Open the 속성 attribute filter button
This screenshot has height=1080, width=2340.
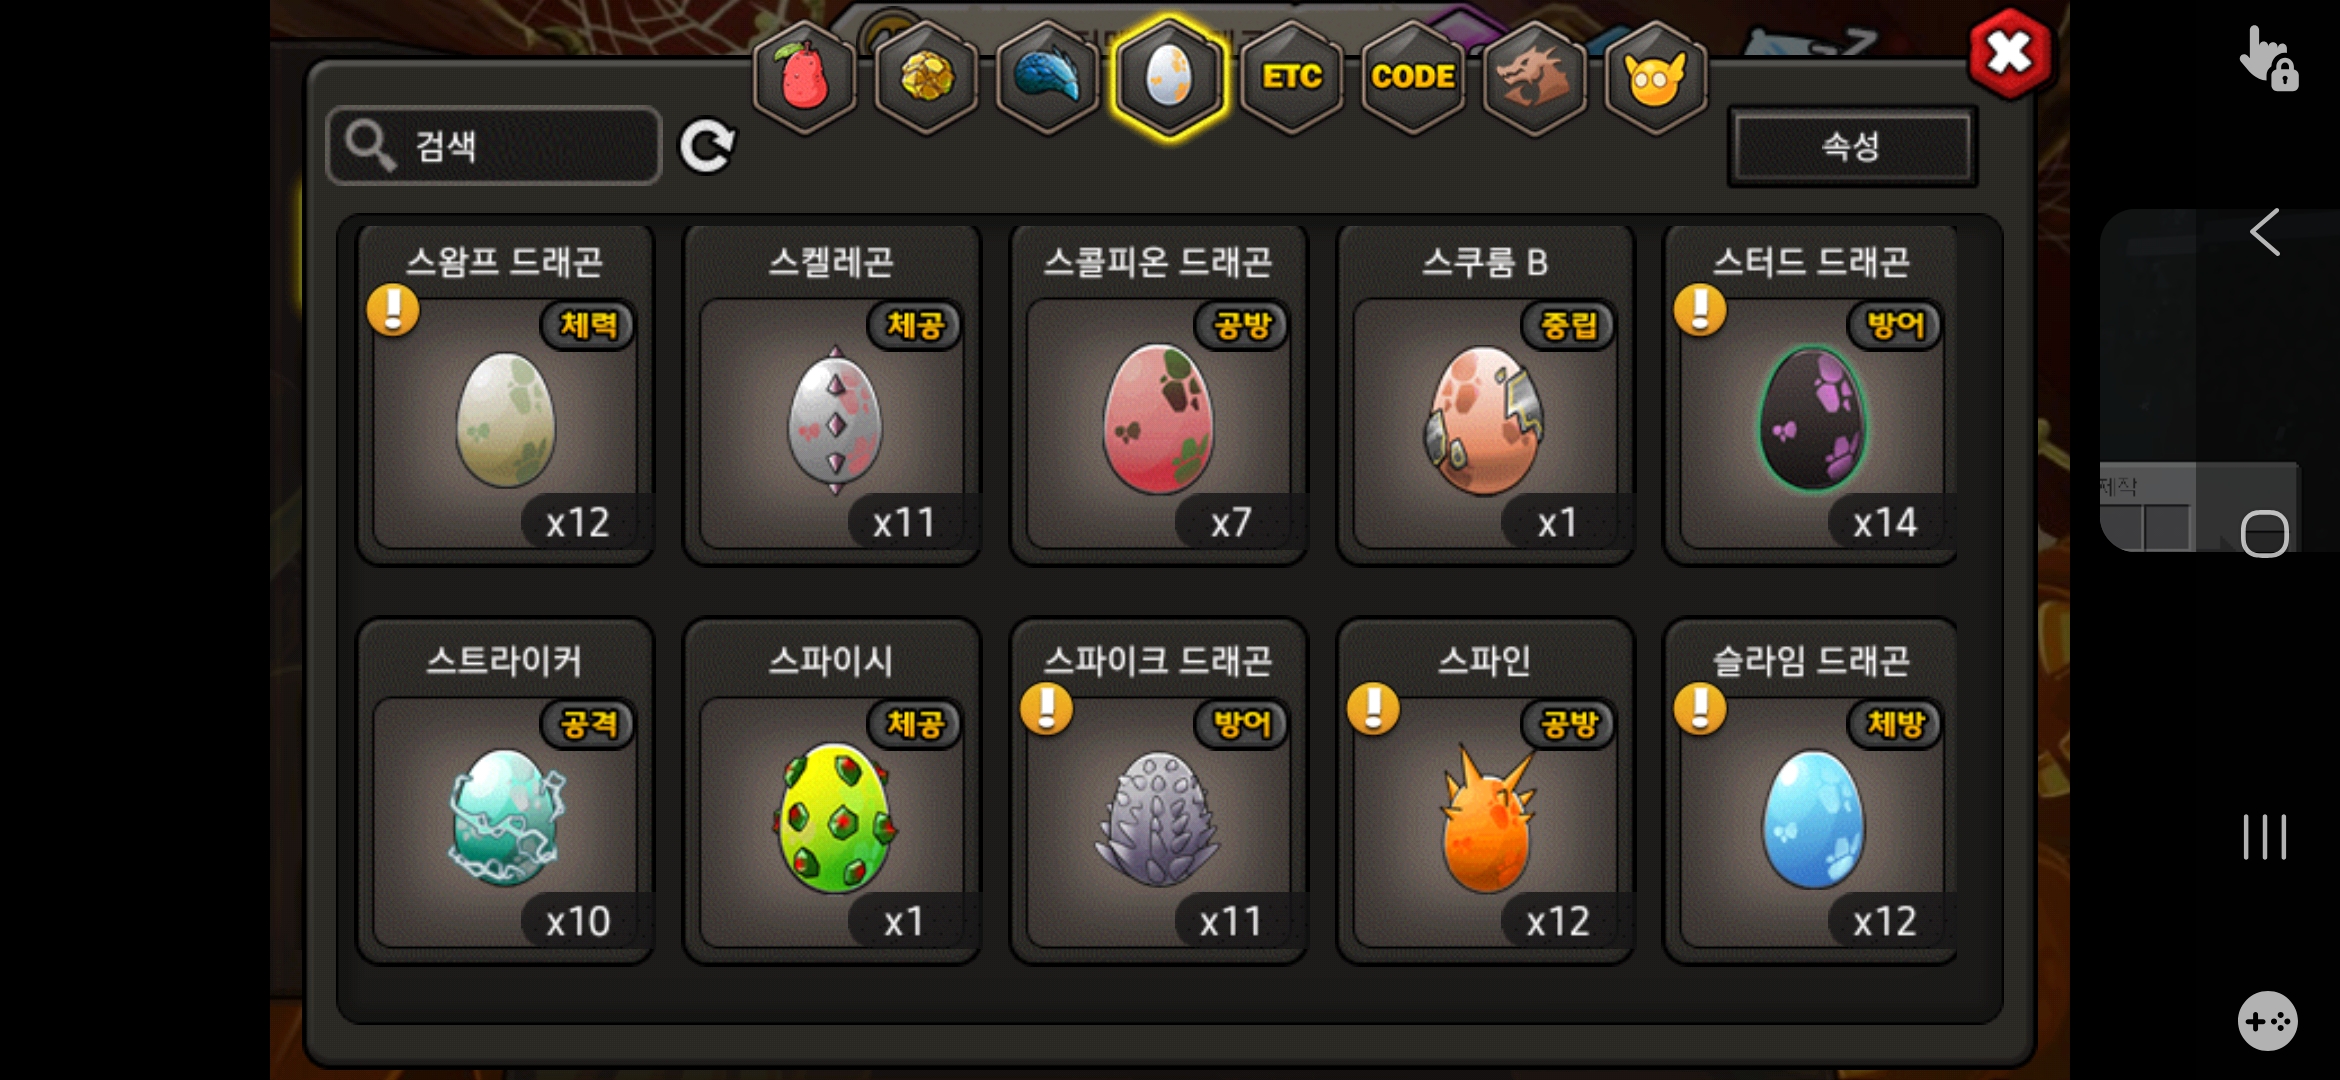pos(1852,146)
